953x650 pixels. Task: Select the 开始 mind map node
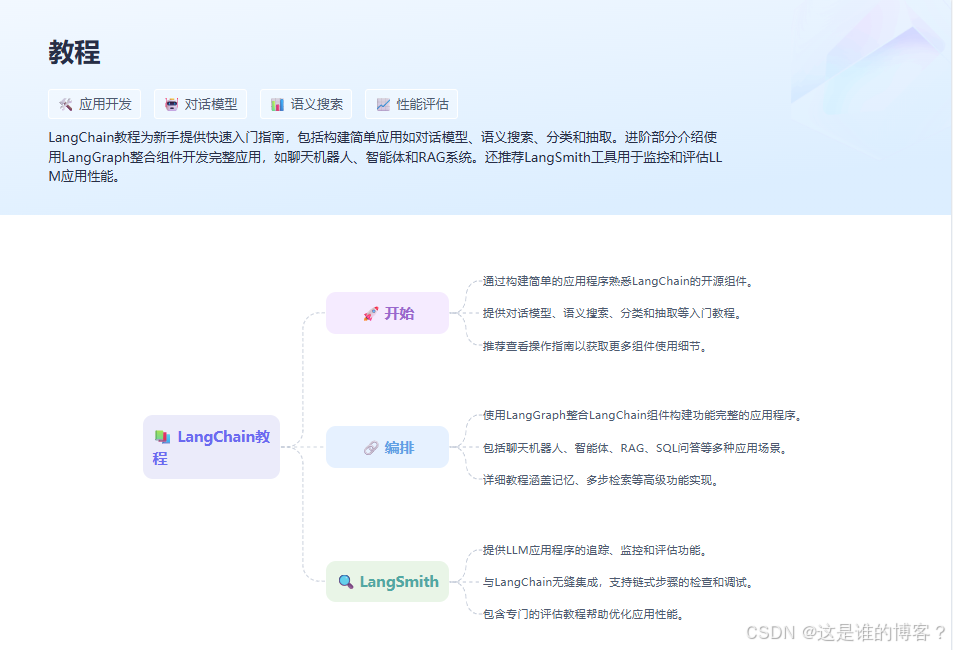tap(388, 313)
